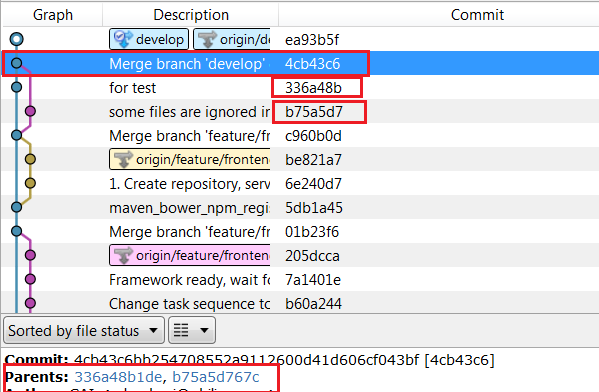The image size is (599, 392).
Task: Select the 'for test' commit row
Action: [x=300, y=87]
